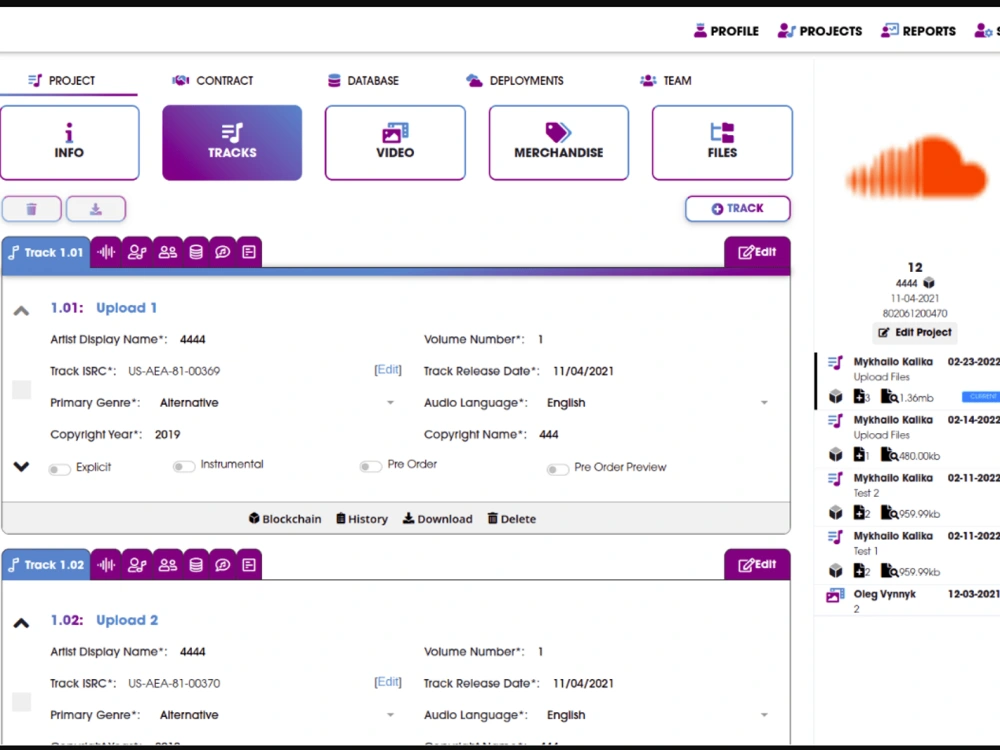Click music list icon beside 02-14-2022 entry

[x=835, y=421]
